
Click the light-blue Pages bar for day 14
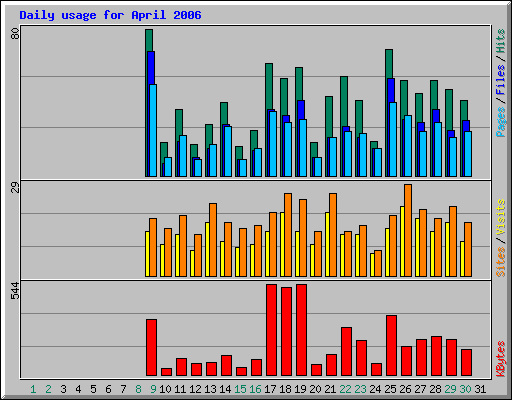[x=228, y=151]
